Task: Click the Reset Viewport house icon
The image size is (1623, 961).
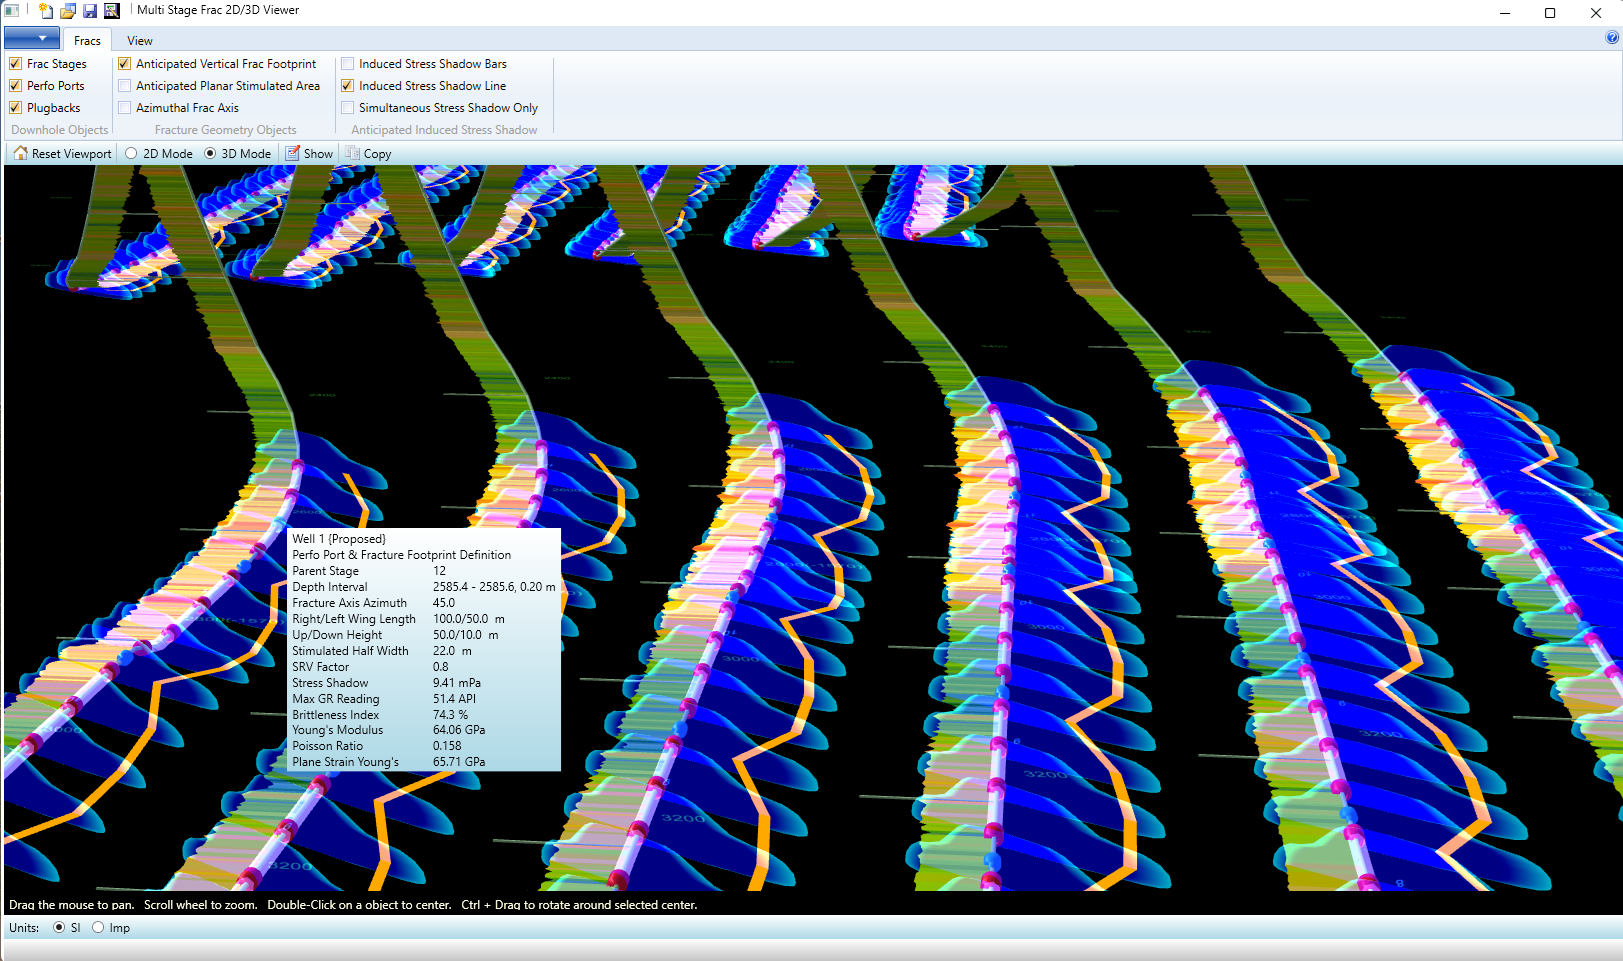Action: pos(21,153)
